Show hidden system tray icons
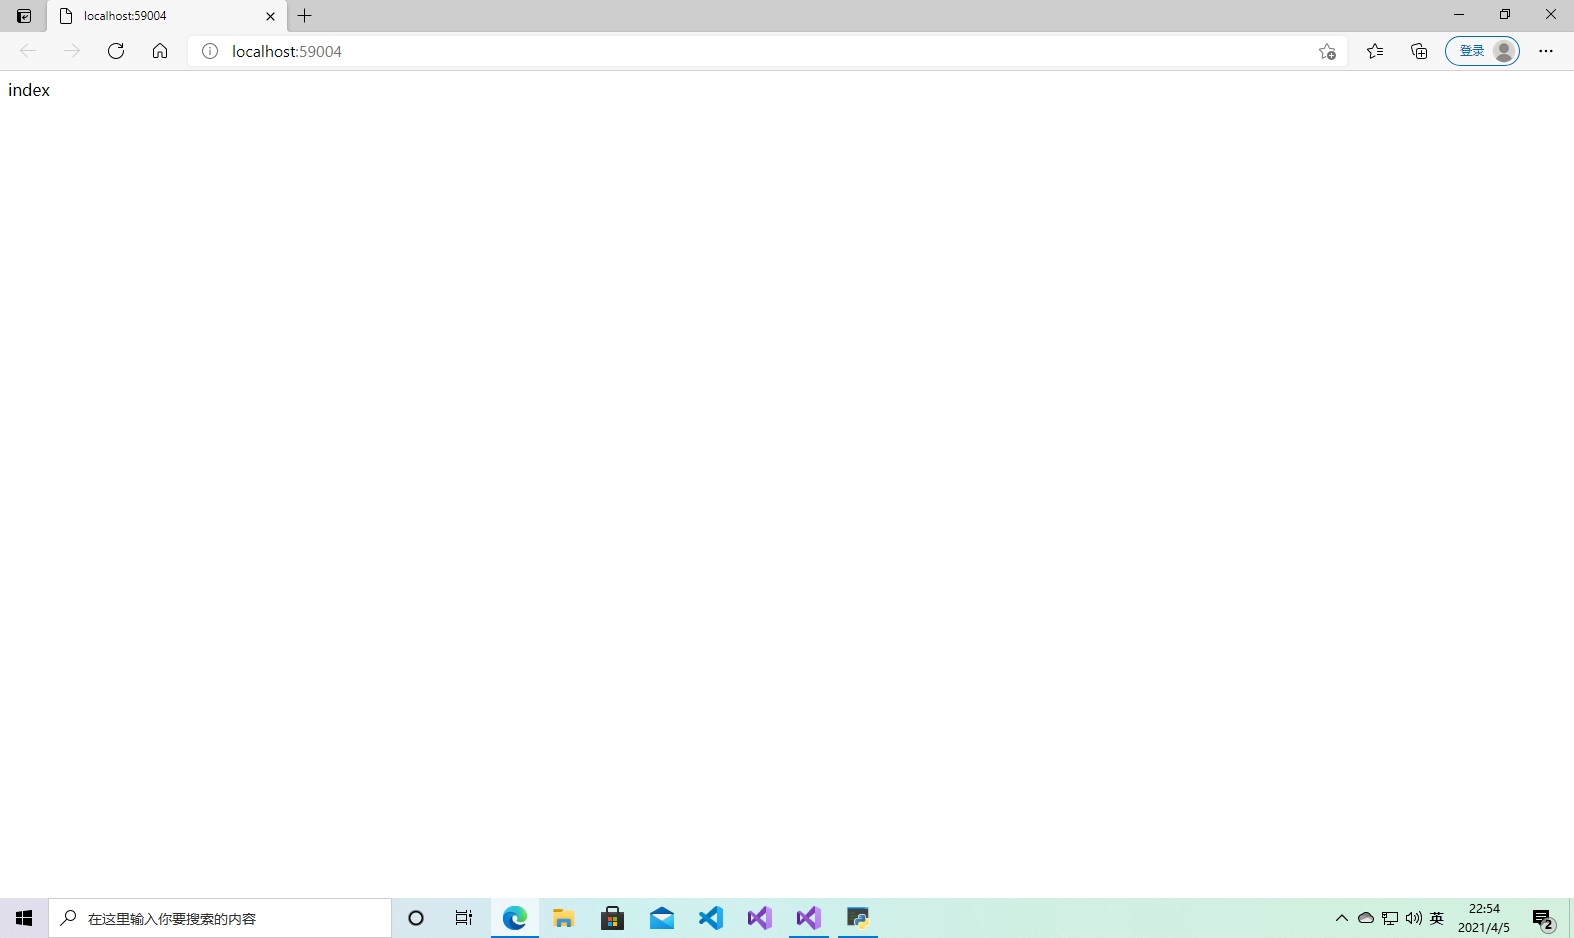The image size is (1574, 938). point(1342,918)
